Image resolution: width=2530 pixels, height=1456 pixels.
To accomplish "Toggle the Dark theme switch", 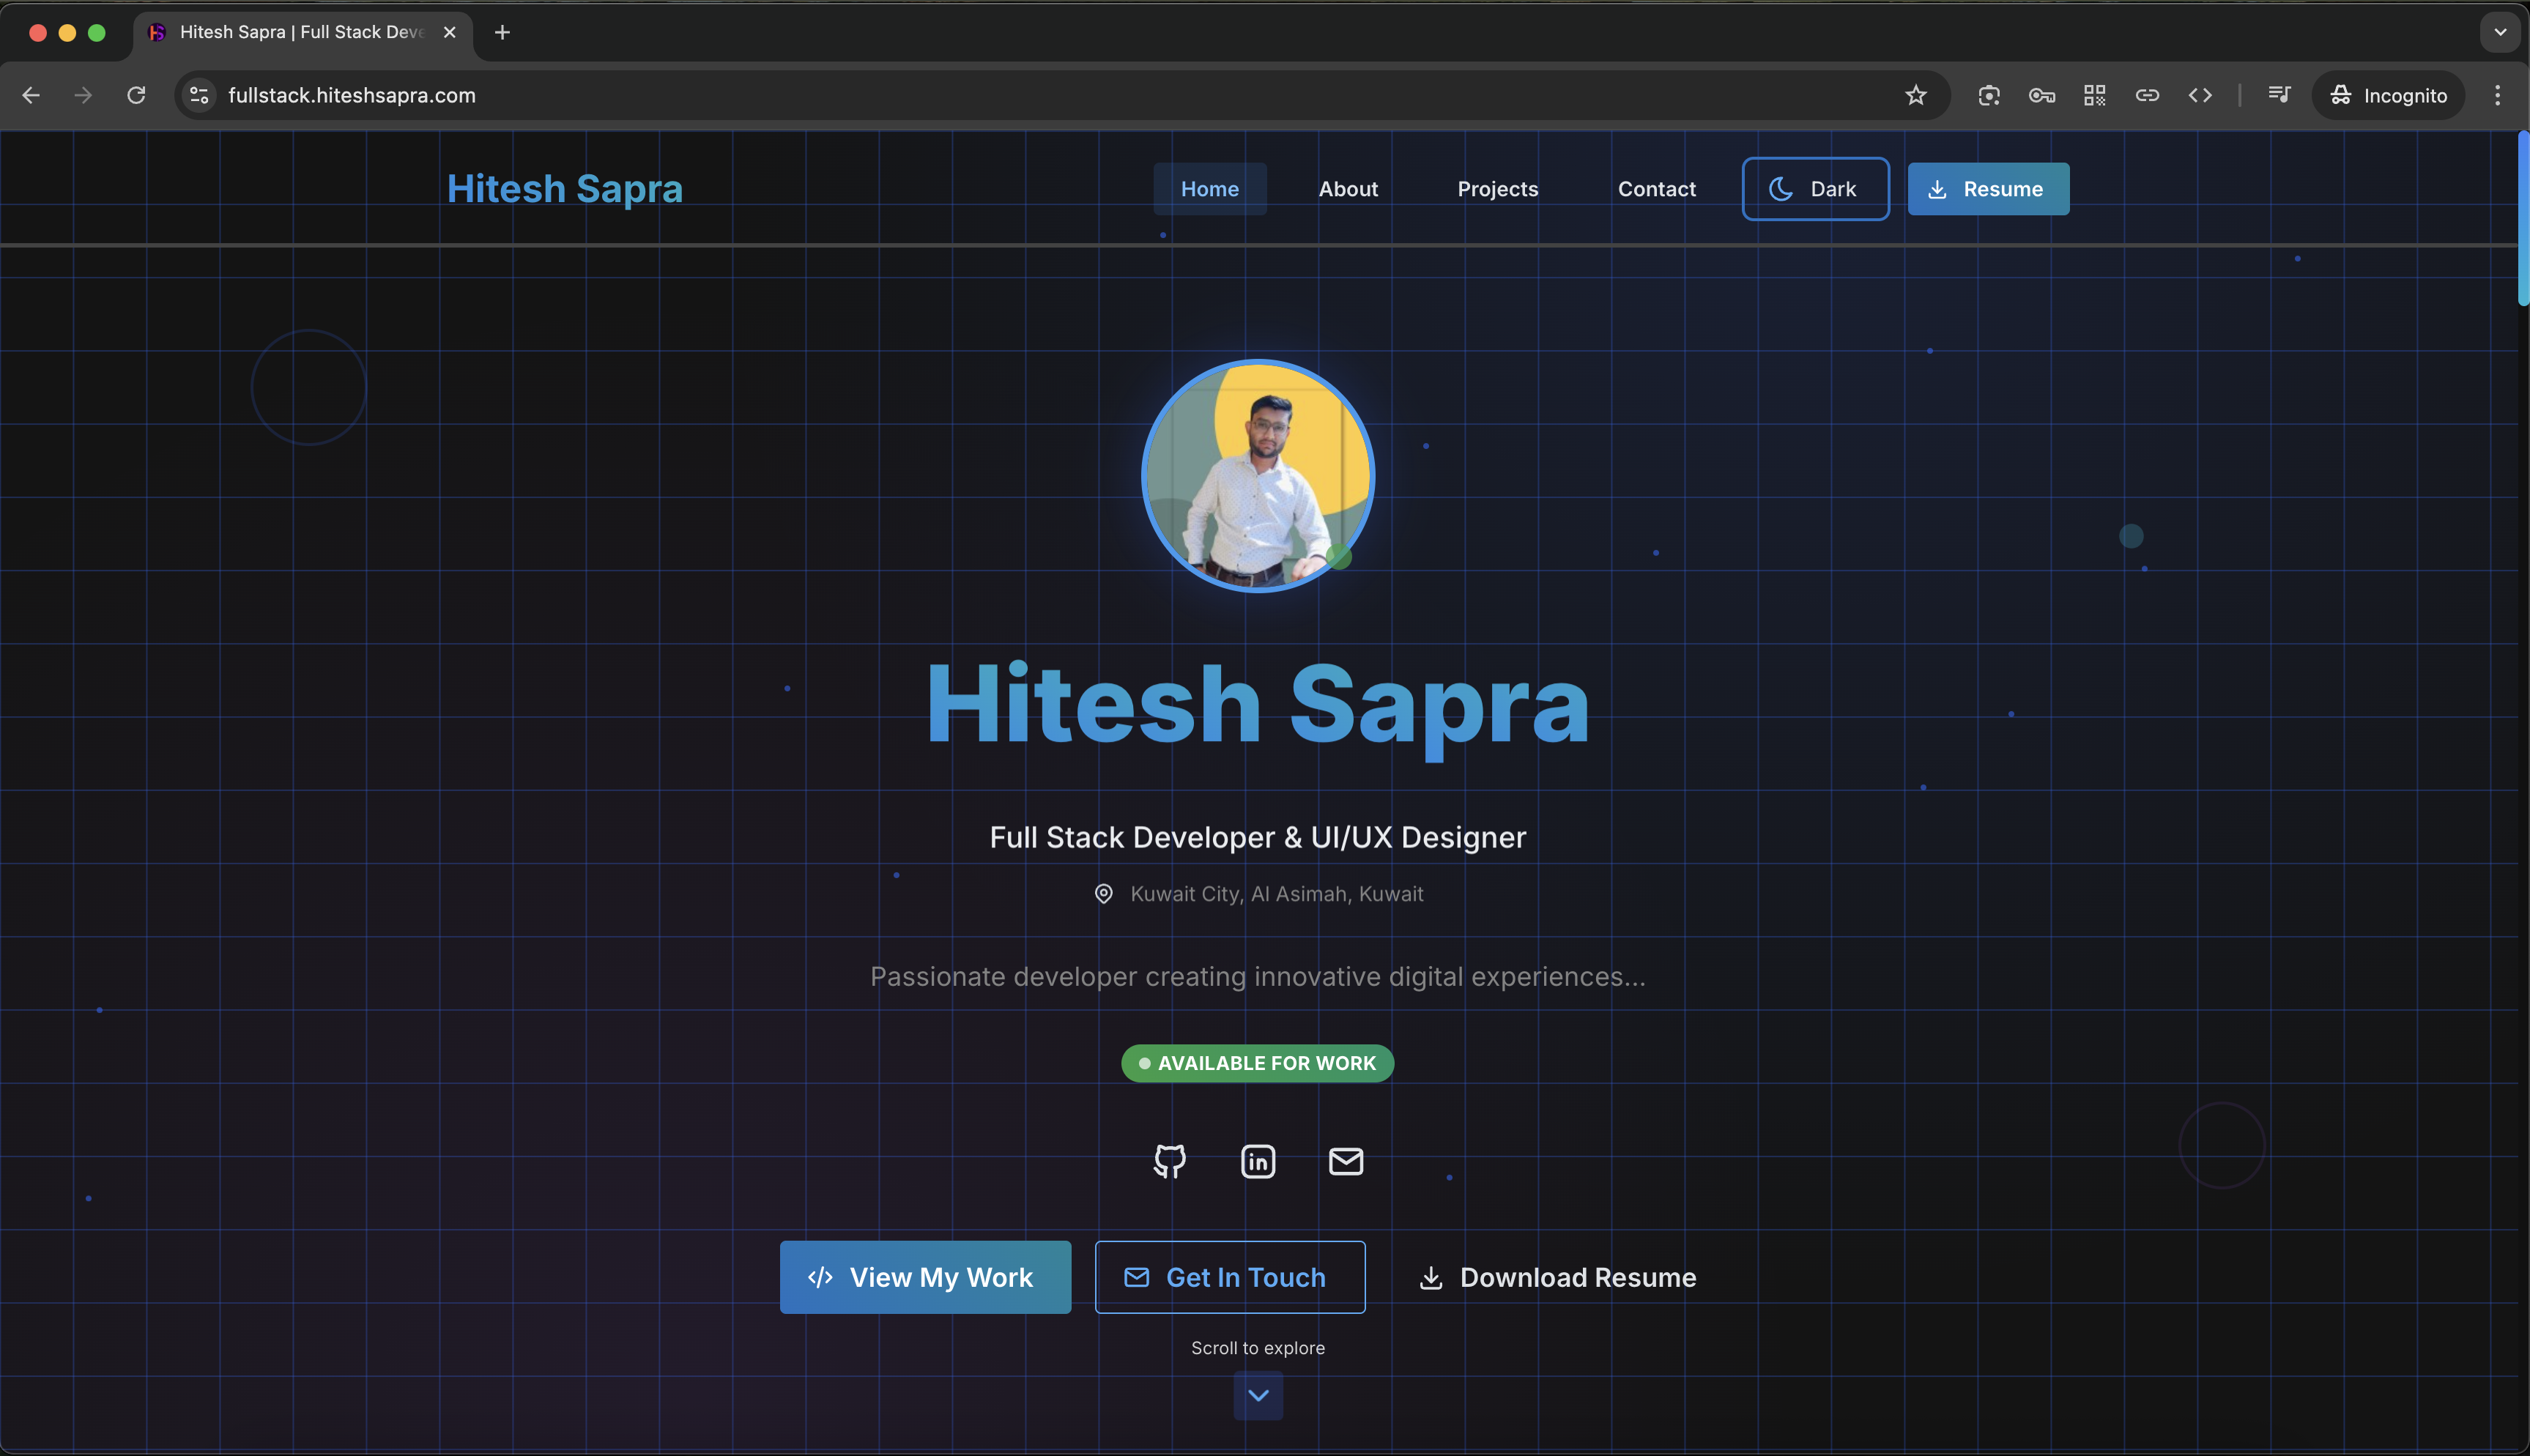I will coord(1815,189).
